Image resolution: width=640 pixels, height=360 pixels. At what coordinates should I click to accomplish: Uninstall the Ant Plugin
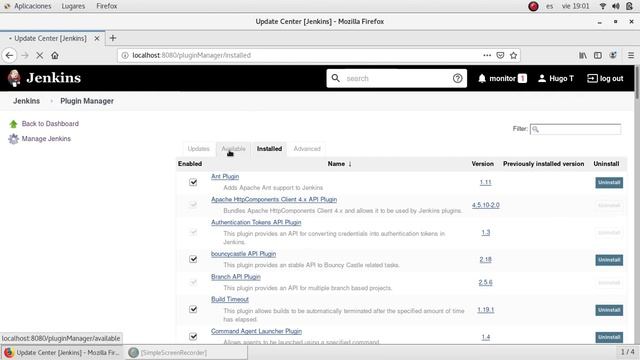click(x=609, y=182)
